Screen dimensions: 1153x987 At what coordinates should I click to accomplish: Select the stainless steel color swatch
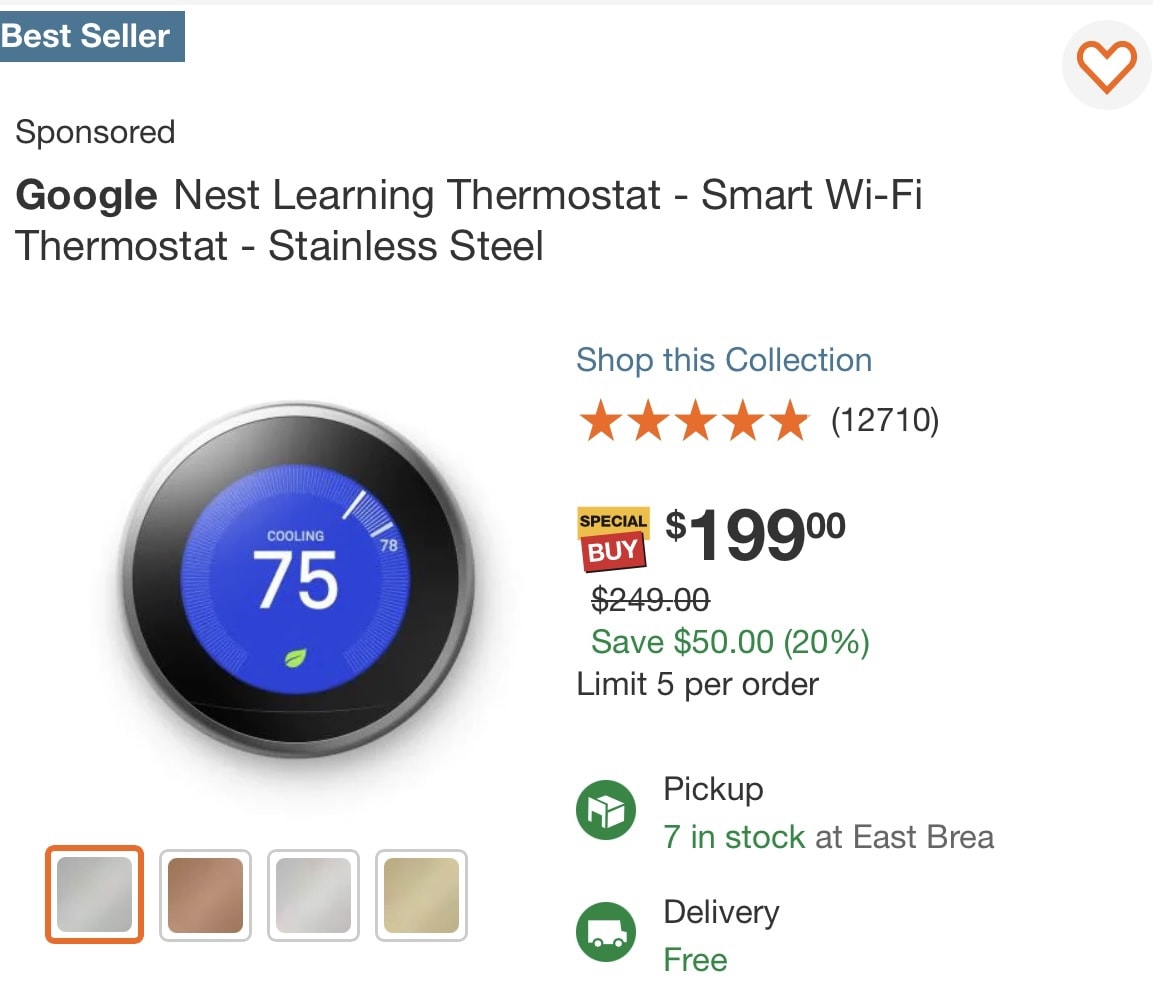click(x=94, y=894)
